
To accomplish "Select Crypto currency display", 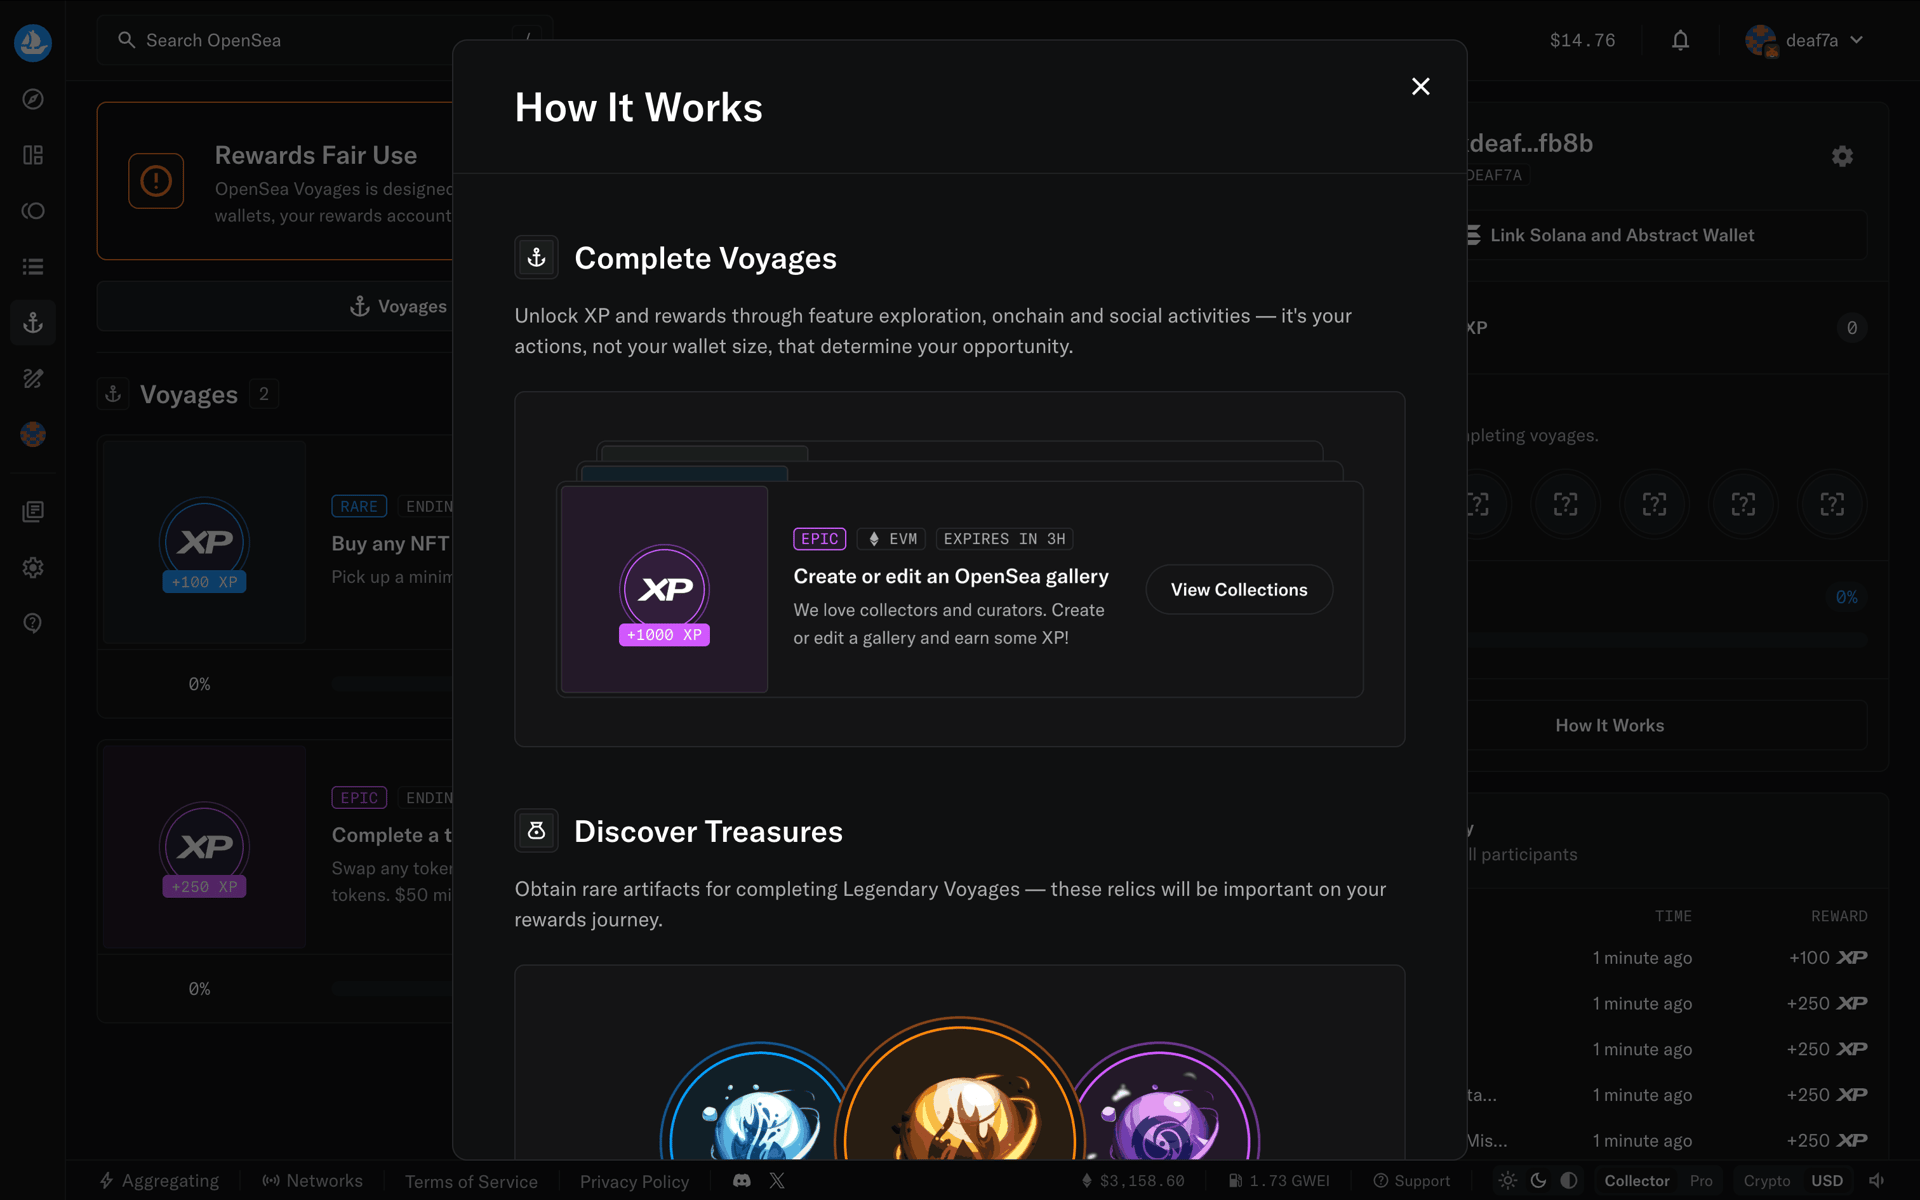I will 1767,1181.
